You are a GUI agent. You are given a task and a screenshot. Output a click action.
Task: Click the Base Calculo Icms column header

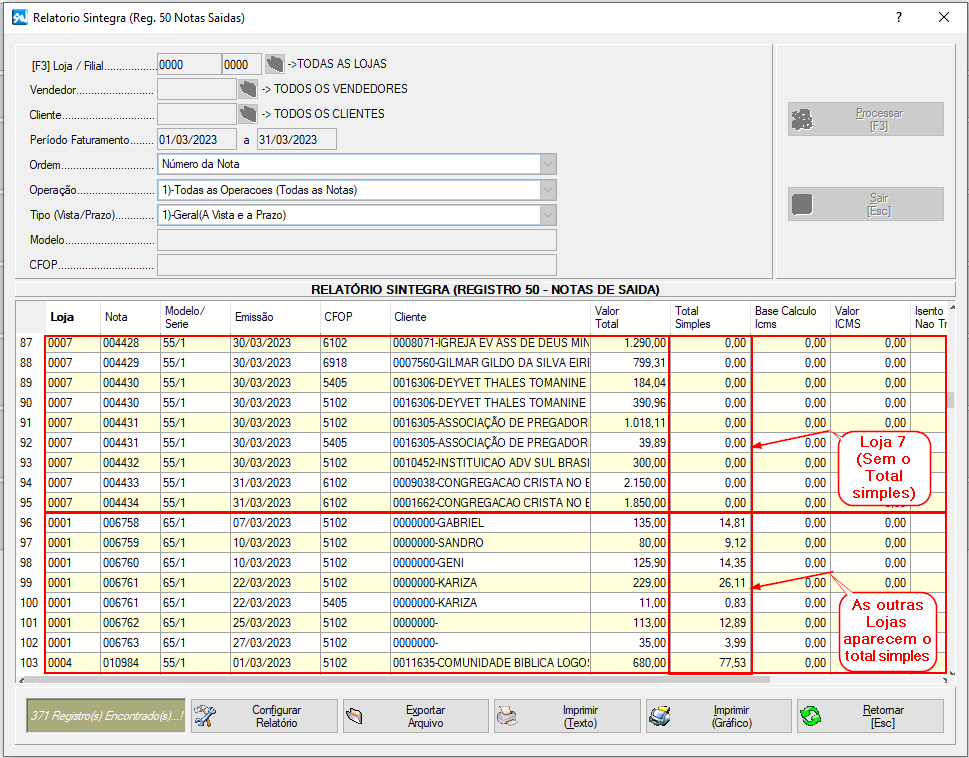click(790, 318)
